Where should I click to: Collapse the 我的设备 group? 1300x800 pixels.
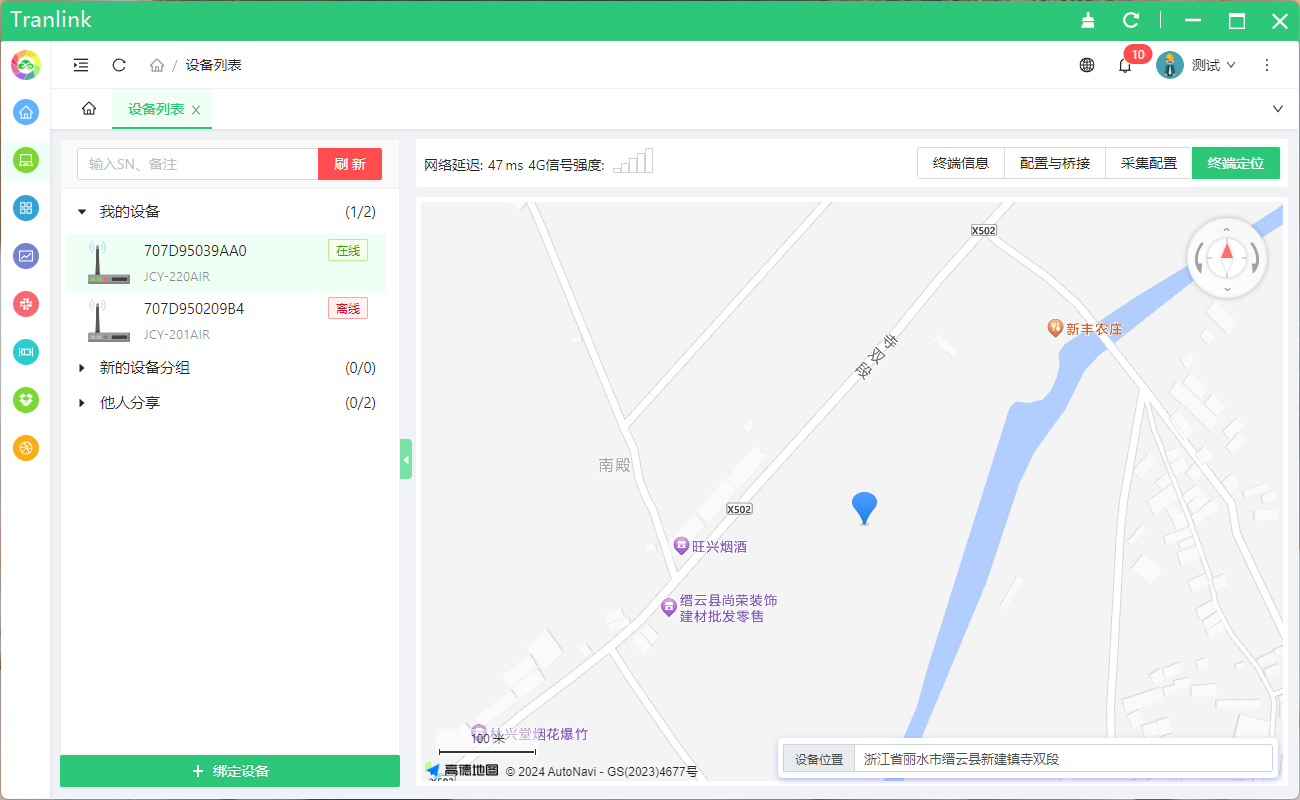[82, 212]
